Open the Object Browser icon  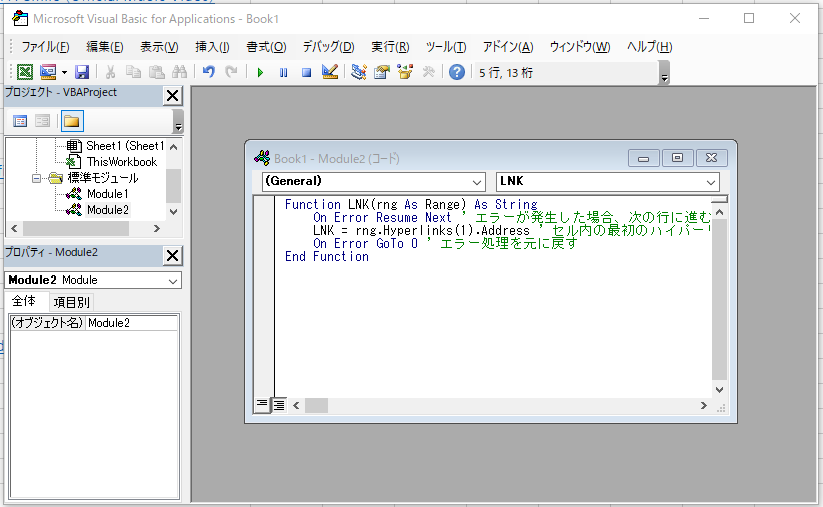pos(405,72)
